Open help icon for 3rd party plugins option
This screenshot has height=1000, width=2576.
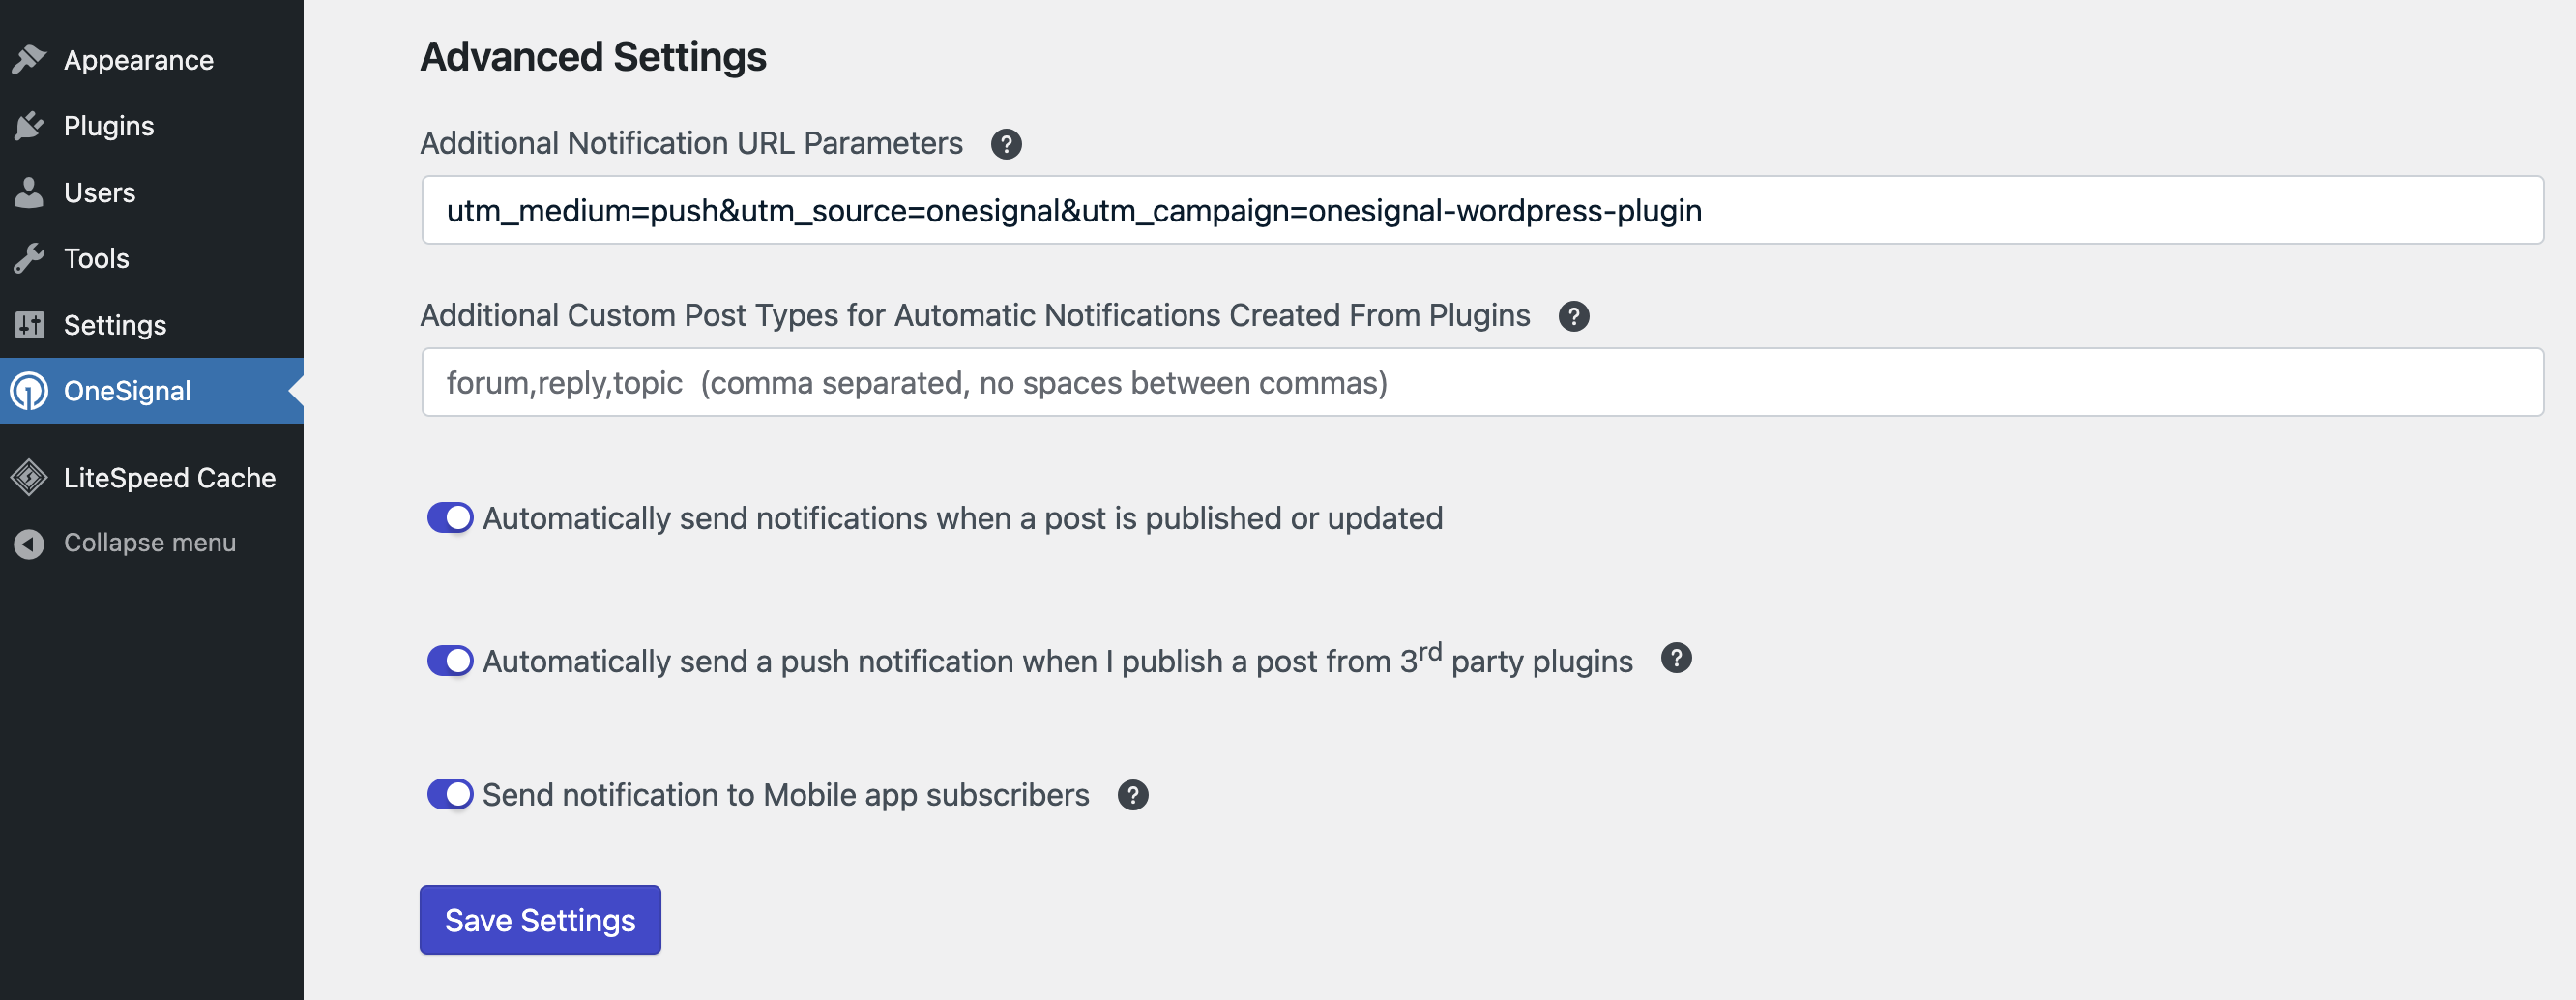[1676, 658]
